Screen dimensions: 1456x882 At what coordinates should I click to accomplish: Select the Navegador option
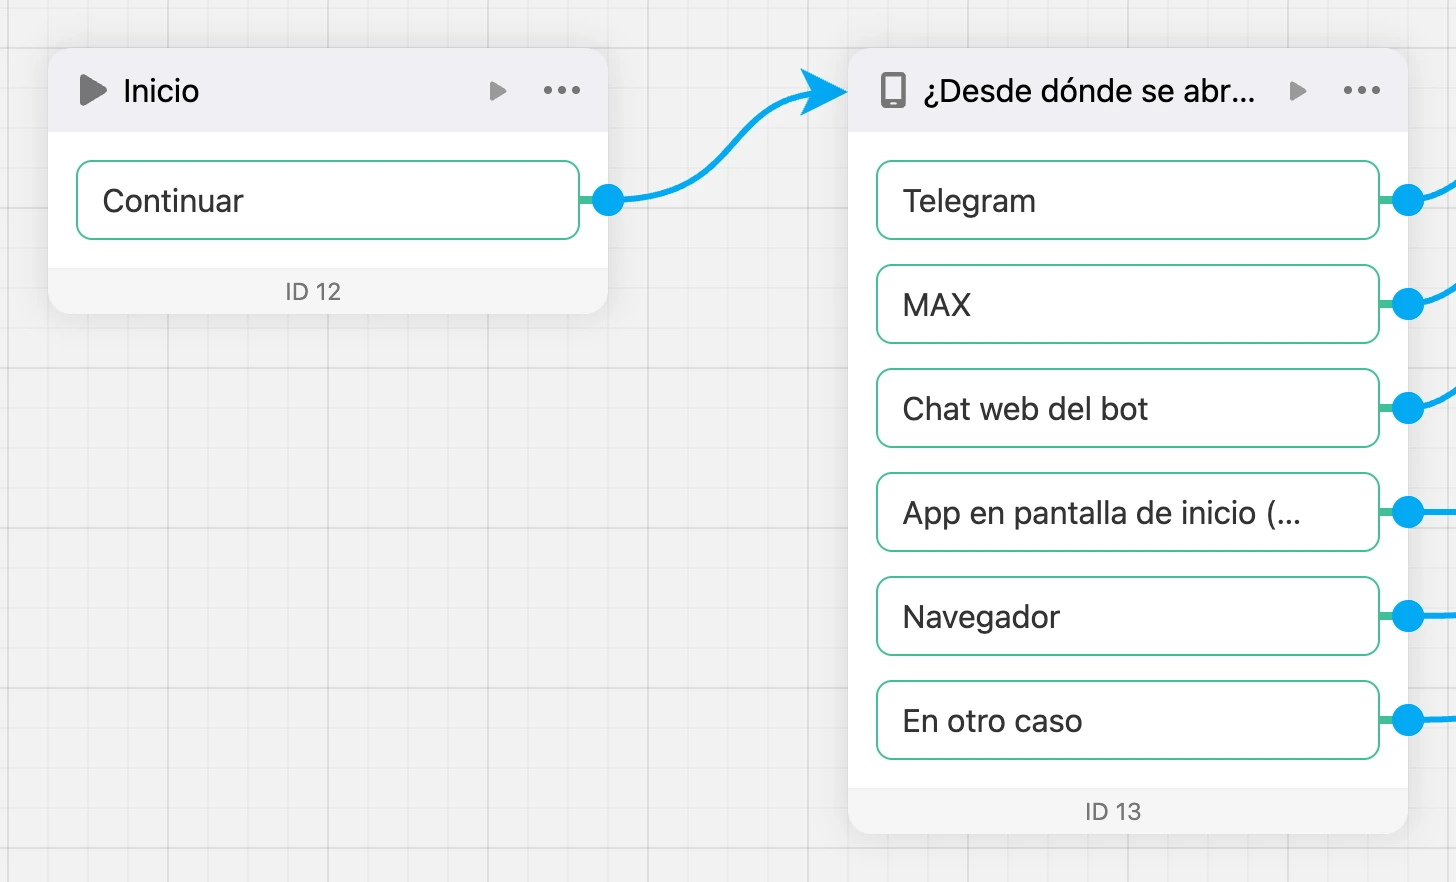[1128, 616]
